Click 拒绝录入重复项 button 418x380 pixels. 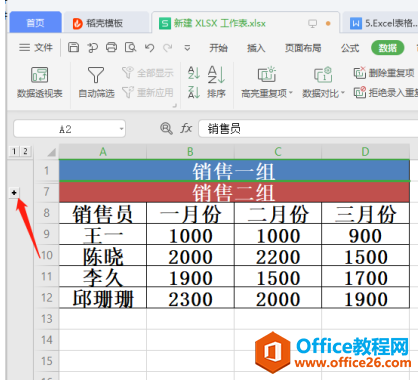click(386, 92)
